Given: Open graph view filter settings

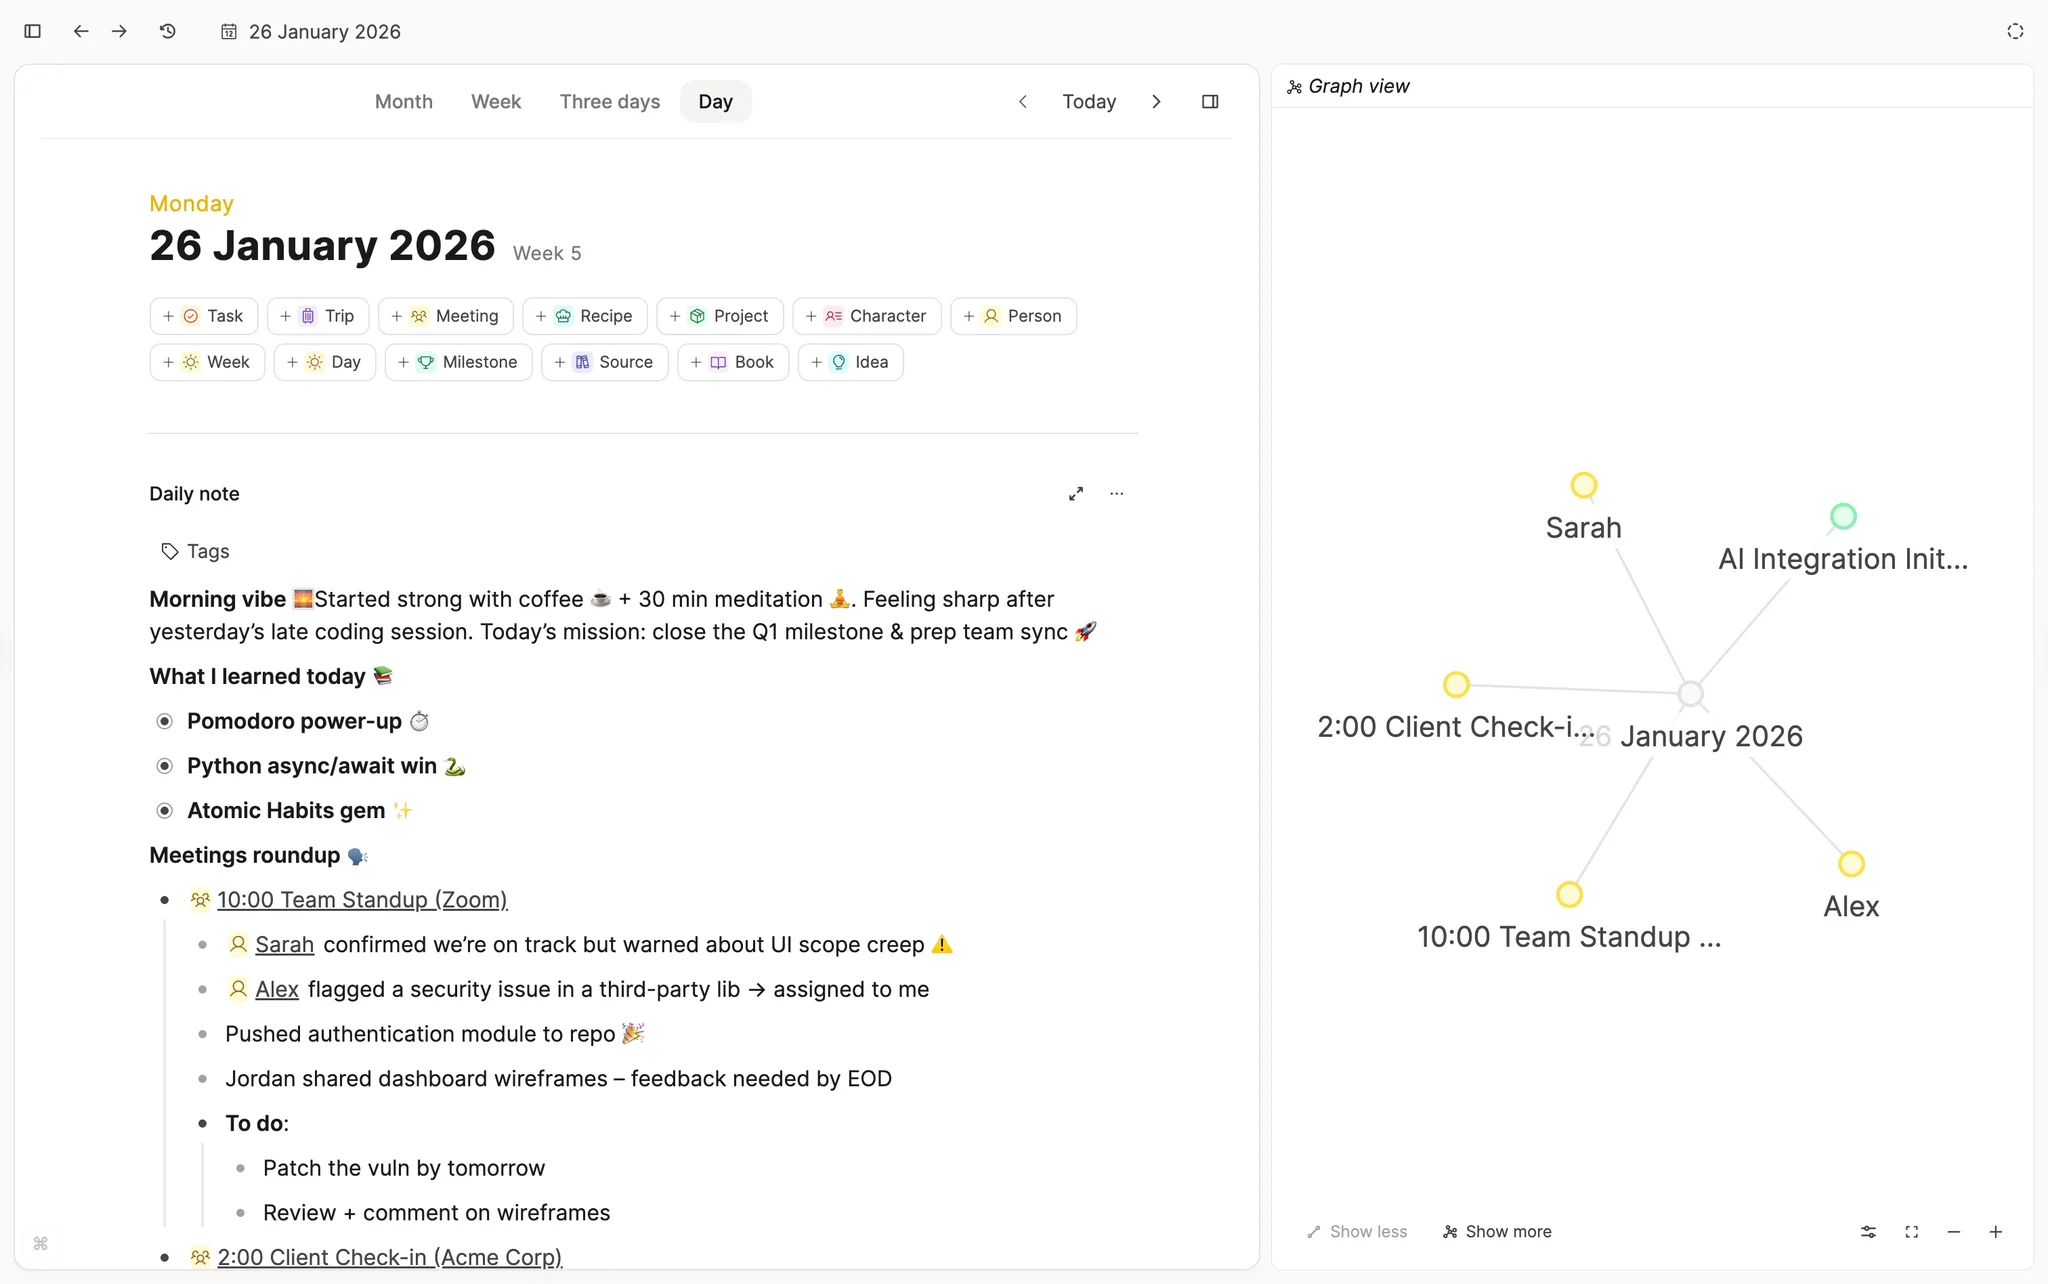Looking at the screenshot, I should click(1866, 1231).
